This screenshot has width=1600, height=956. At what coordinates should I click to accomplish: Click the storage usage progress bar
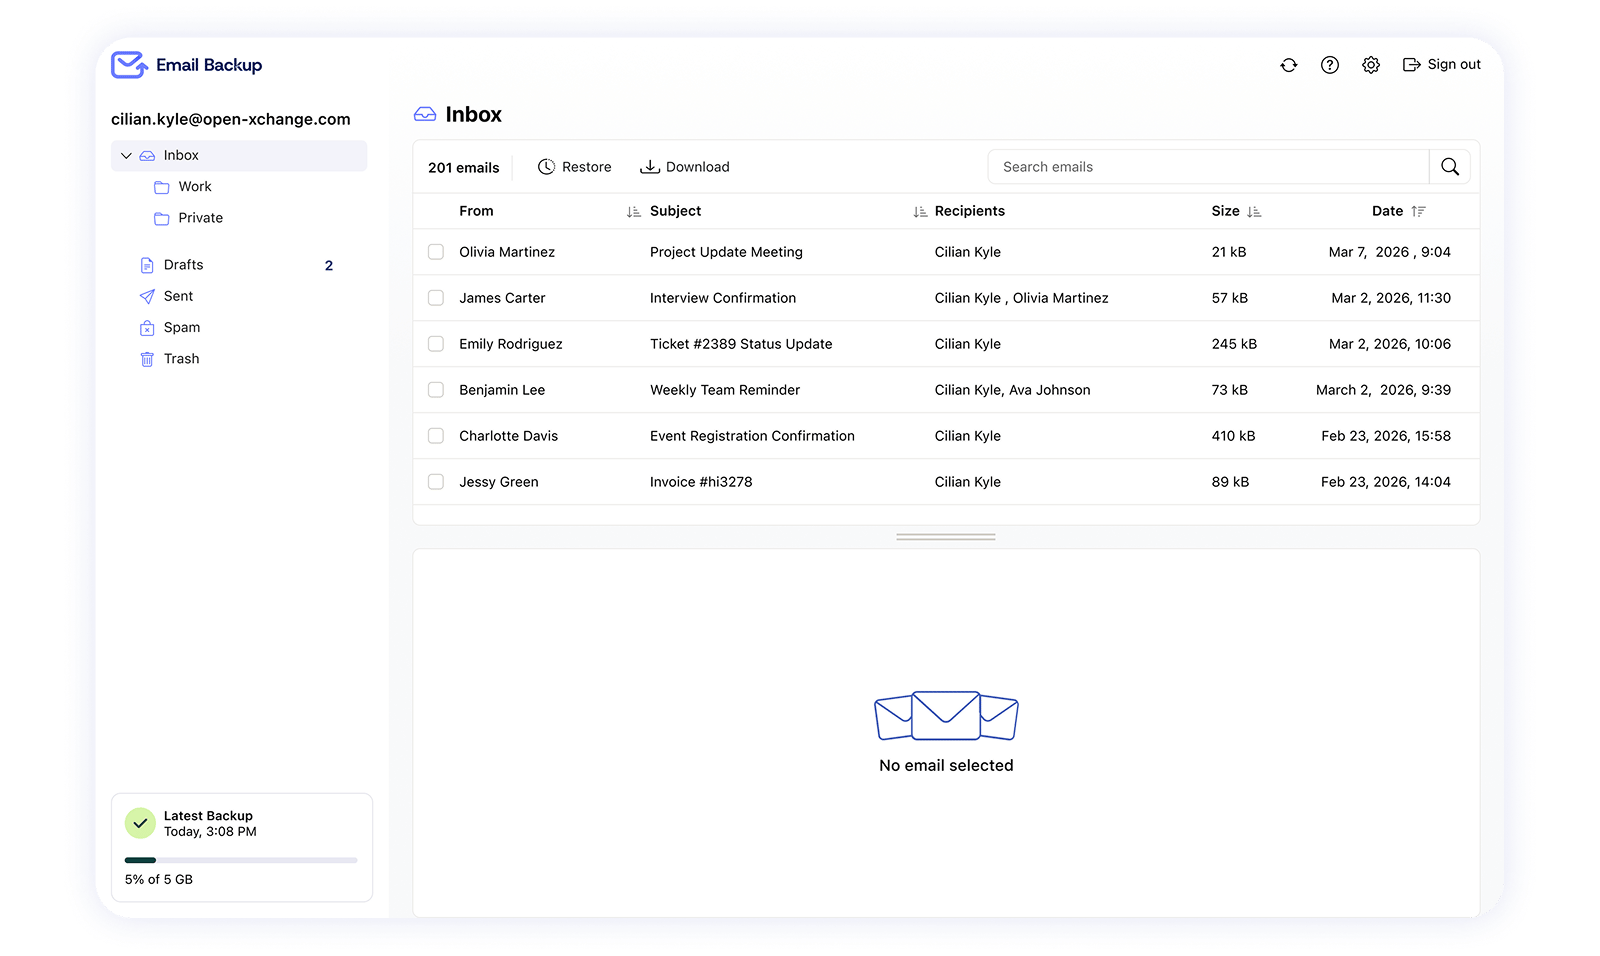240,860
